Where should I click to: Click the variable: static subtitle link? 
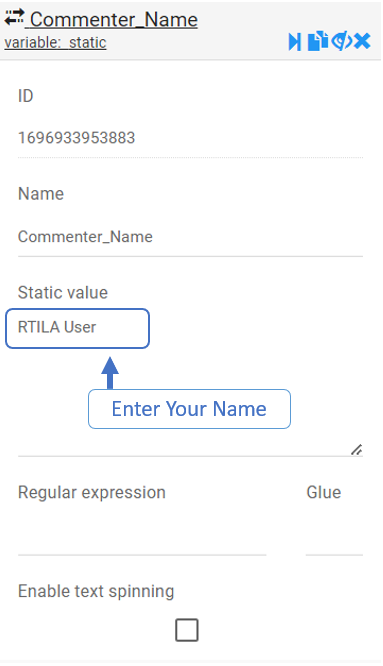[x=55, y=42]
